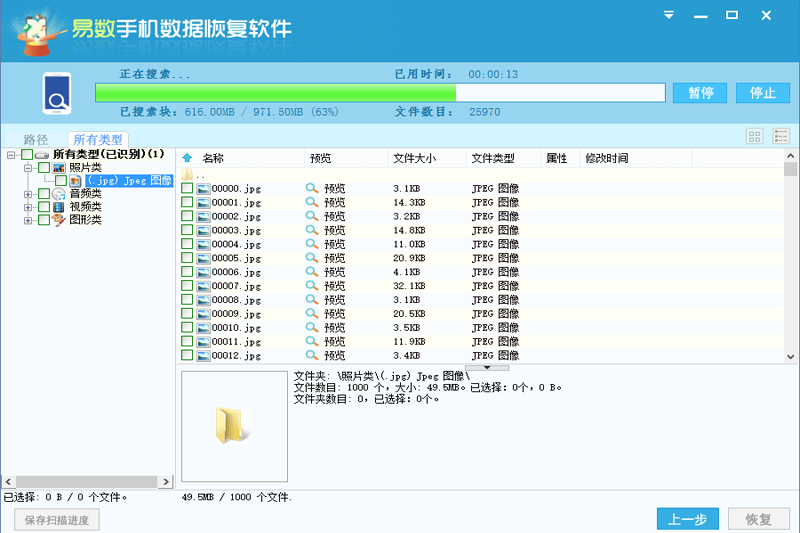
Task: Pause scanning with 暂停 button
Action: pos(700,93)
